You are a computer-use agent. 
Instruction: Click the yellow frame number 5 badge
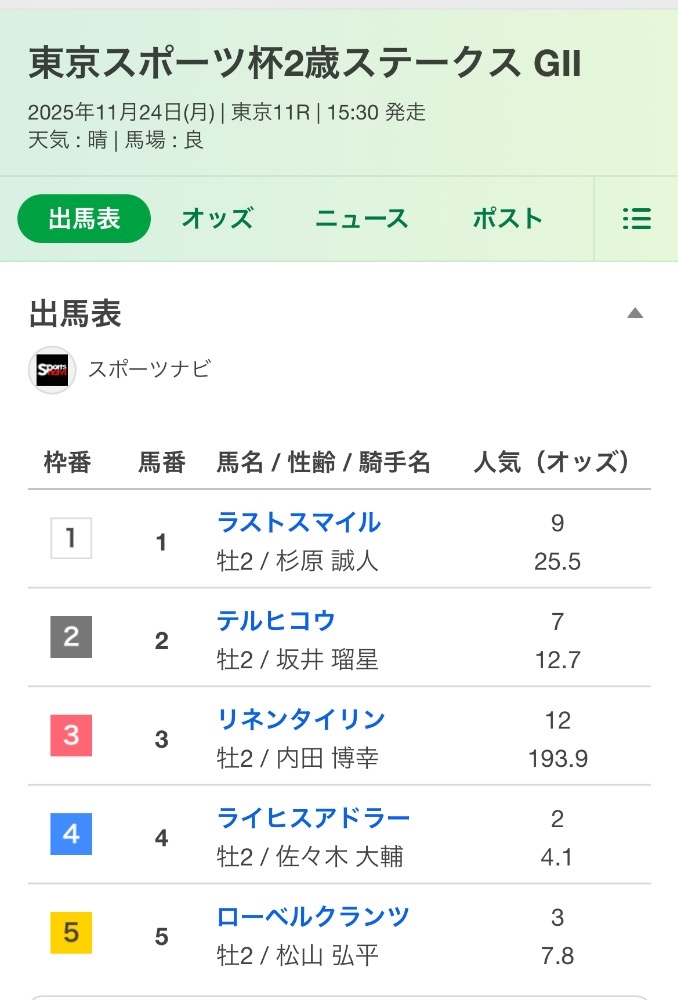[x=71, y=932]
